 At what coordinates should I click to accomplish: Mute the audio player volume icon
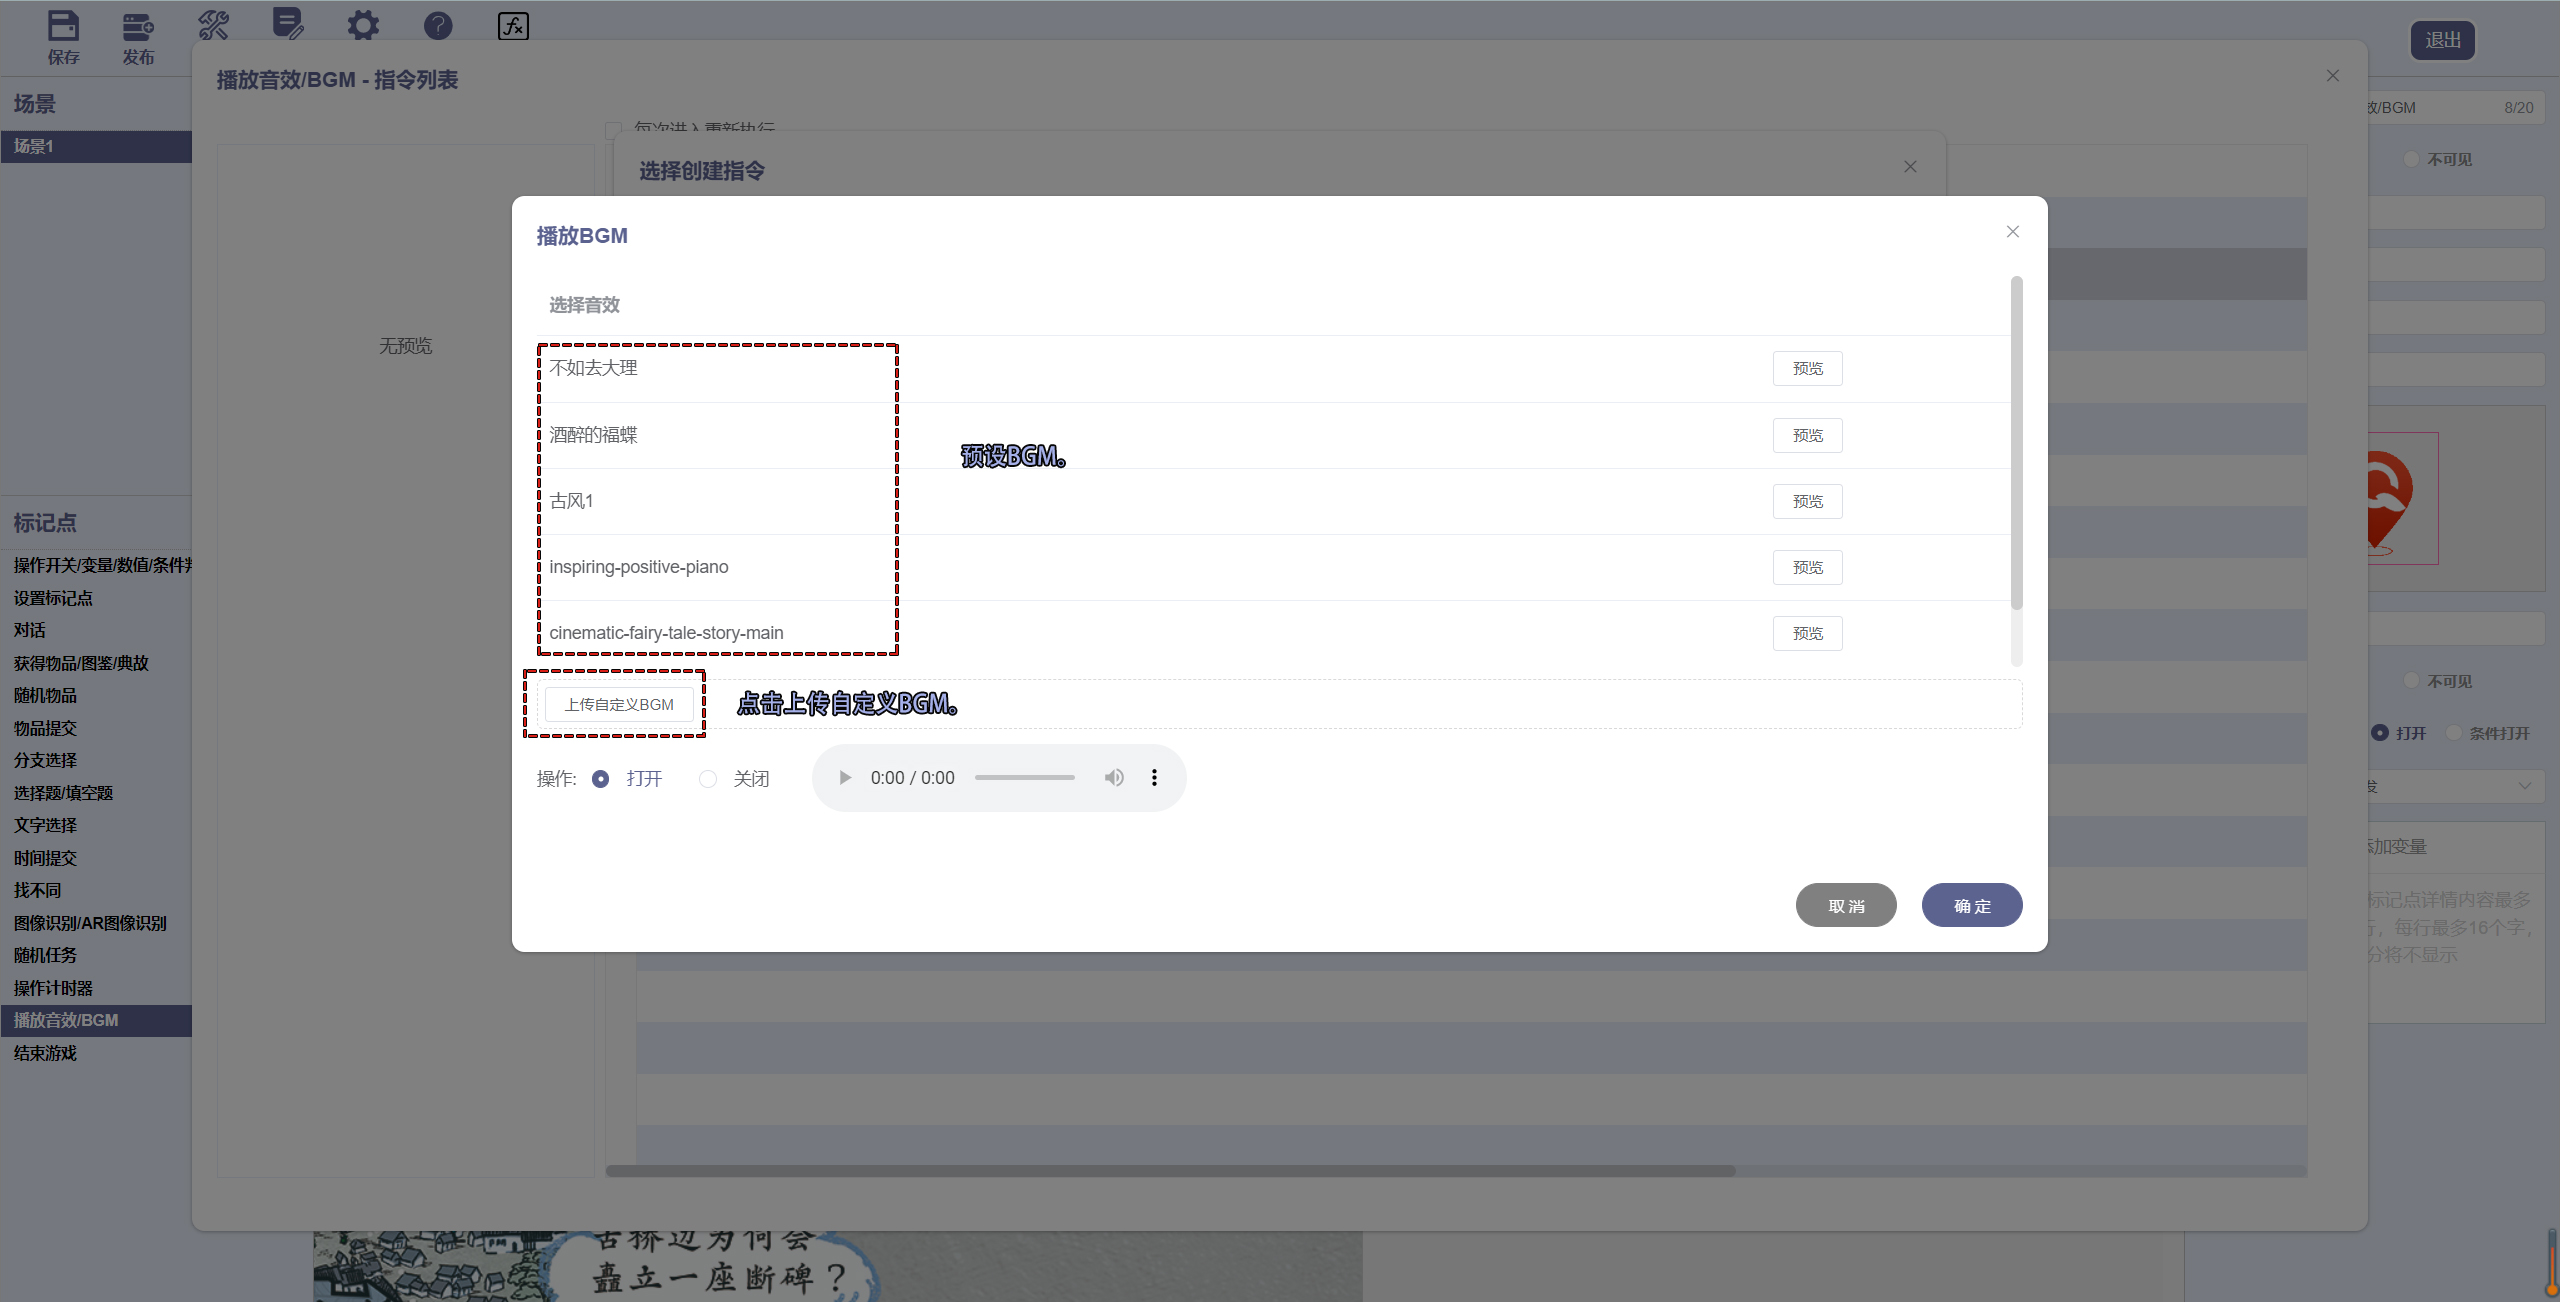pos(1114,778)
